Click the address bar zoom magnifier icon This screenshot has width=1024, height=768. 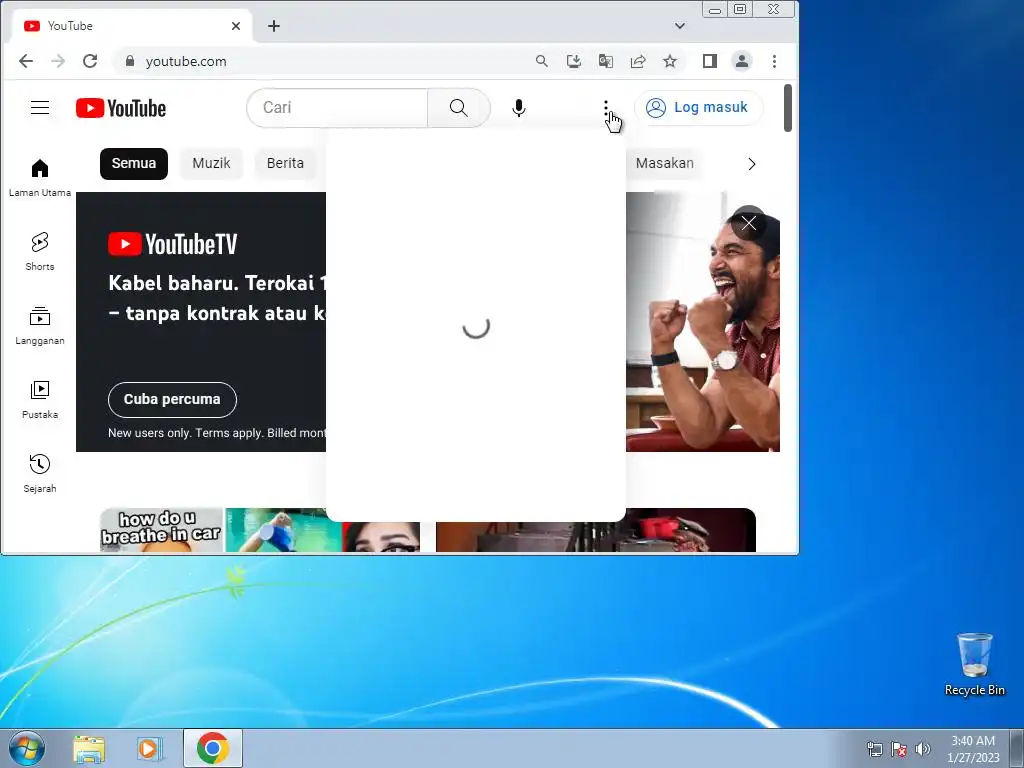pyautogui.click(x=541, y=61)
